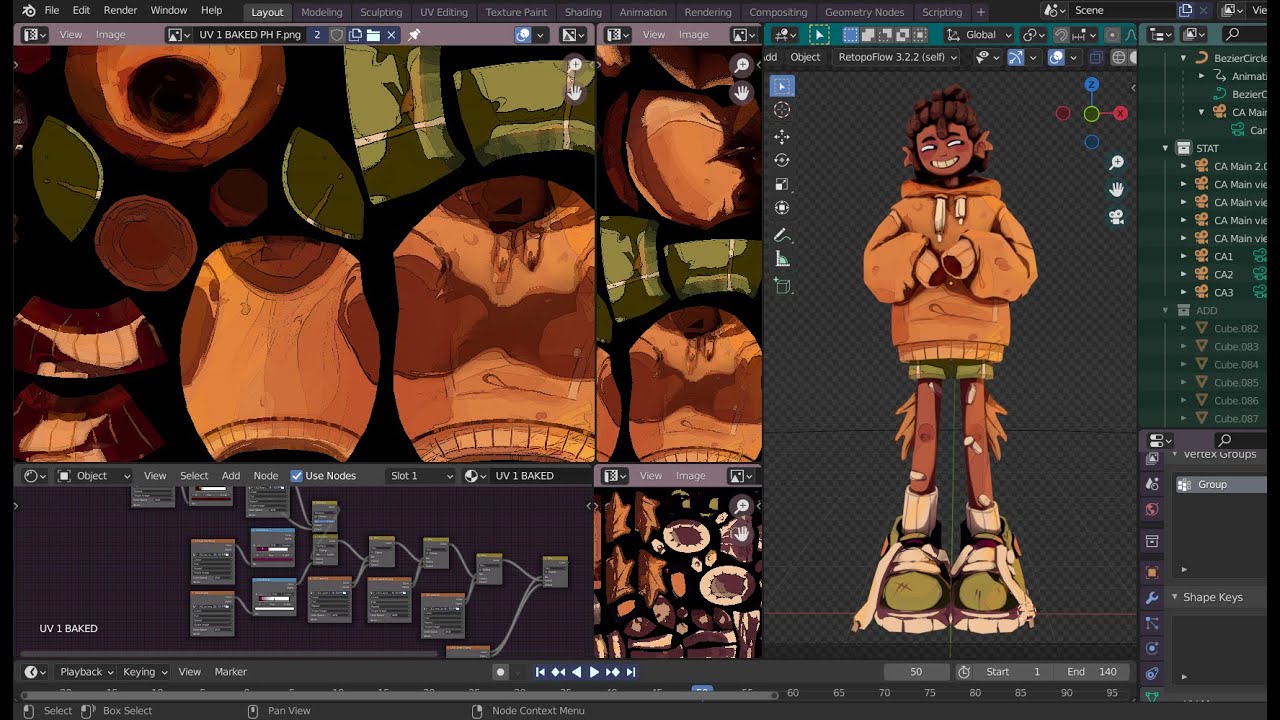Jump to the first frame
Viewport: 1280px width, 720px height.
(x=540, y=672)
